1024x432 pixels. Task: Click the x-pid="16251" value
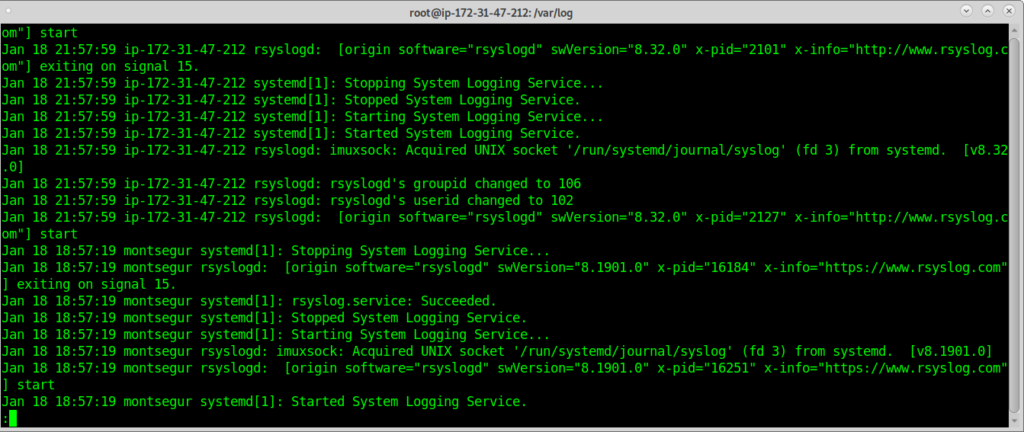tap(701, 367)
